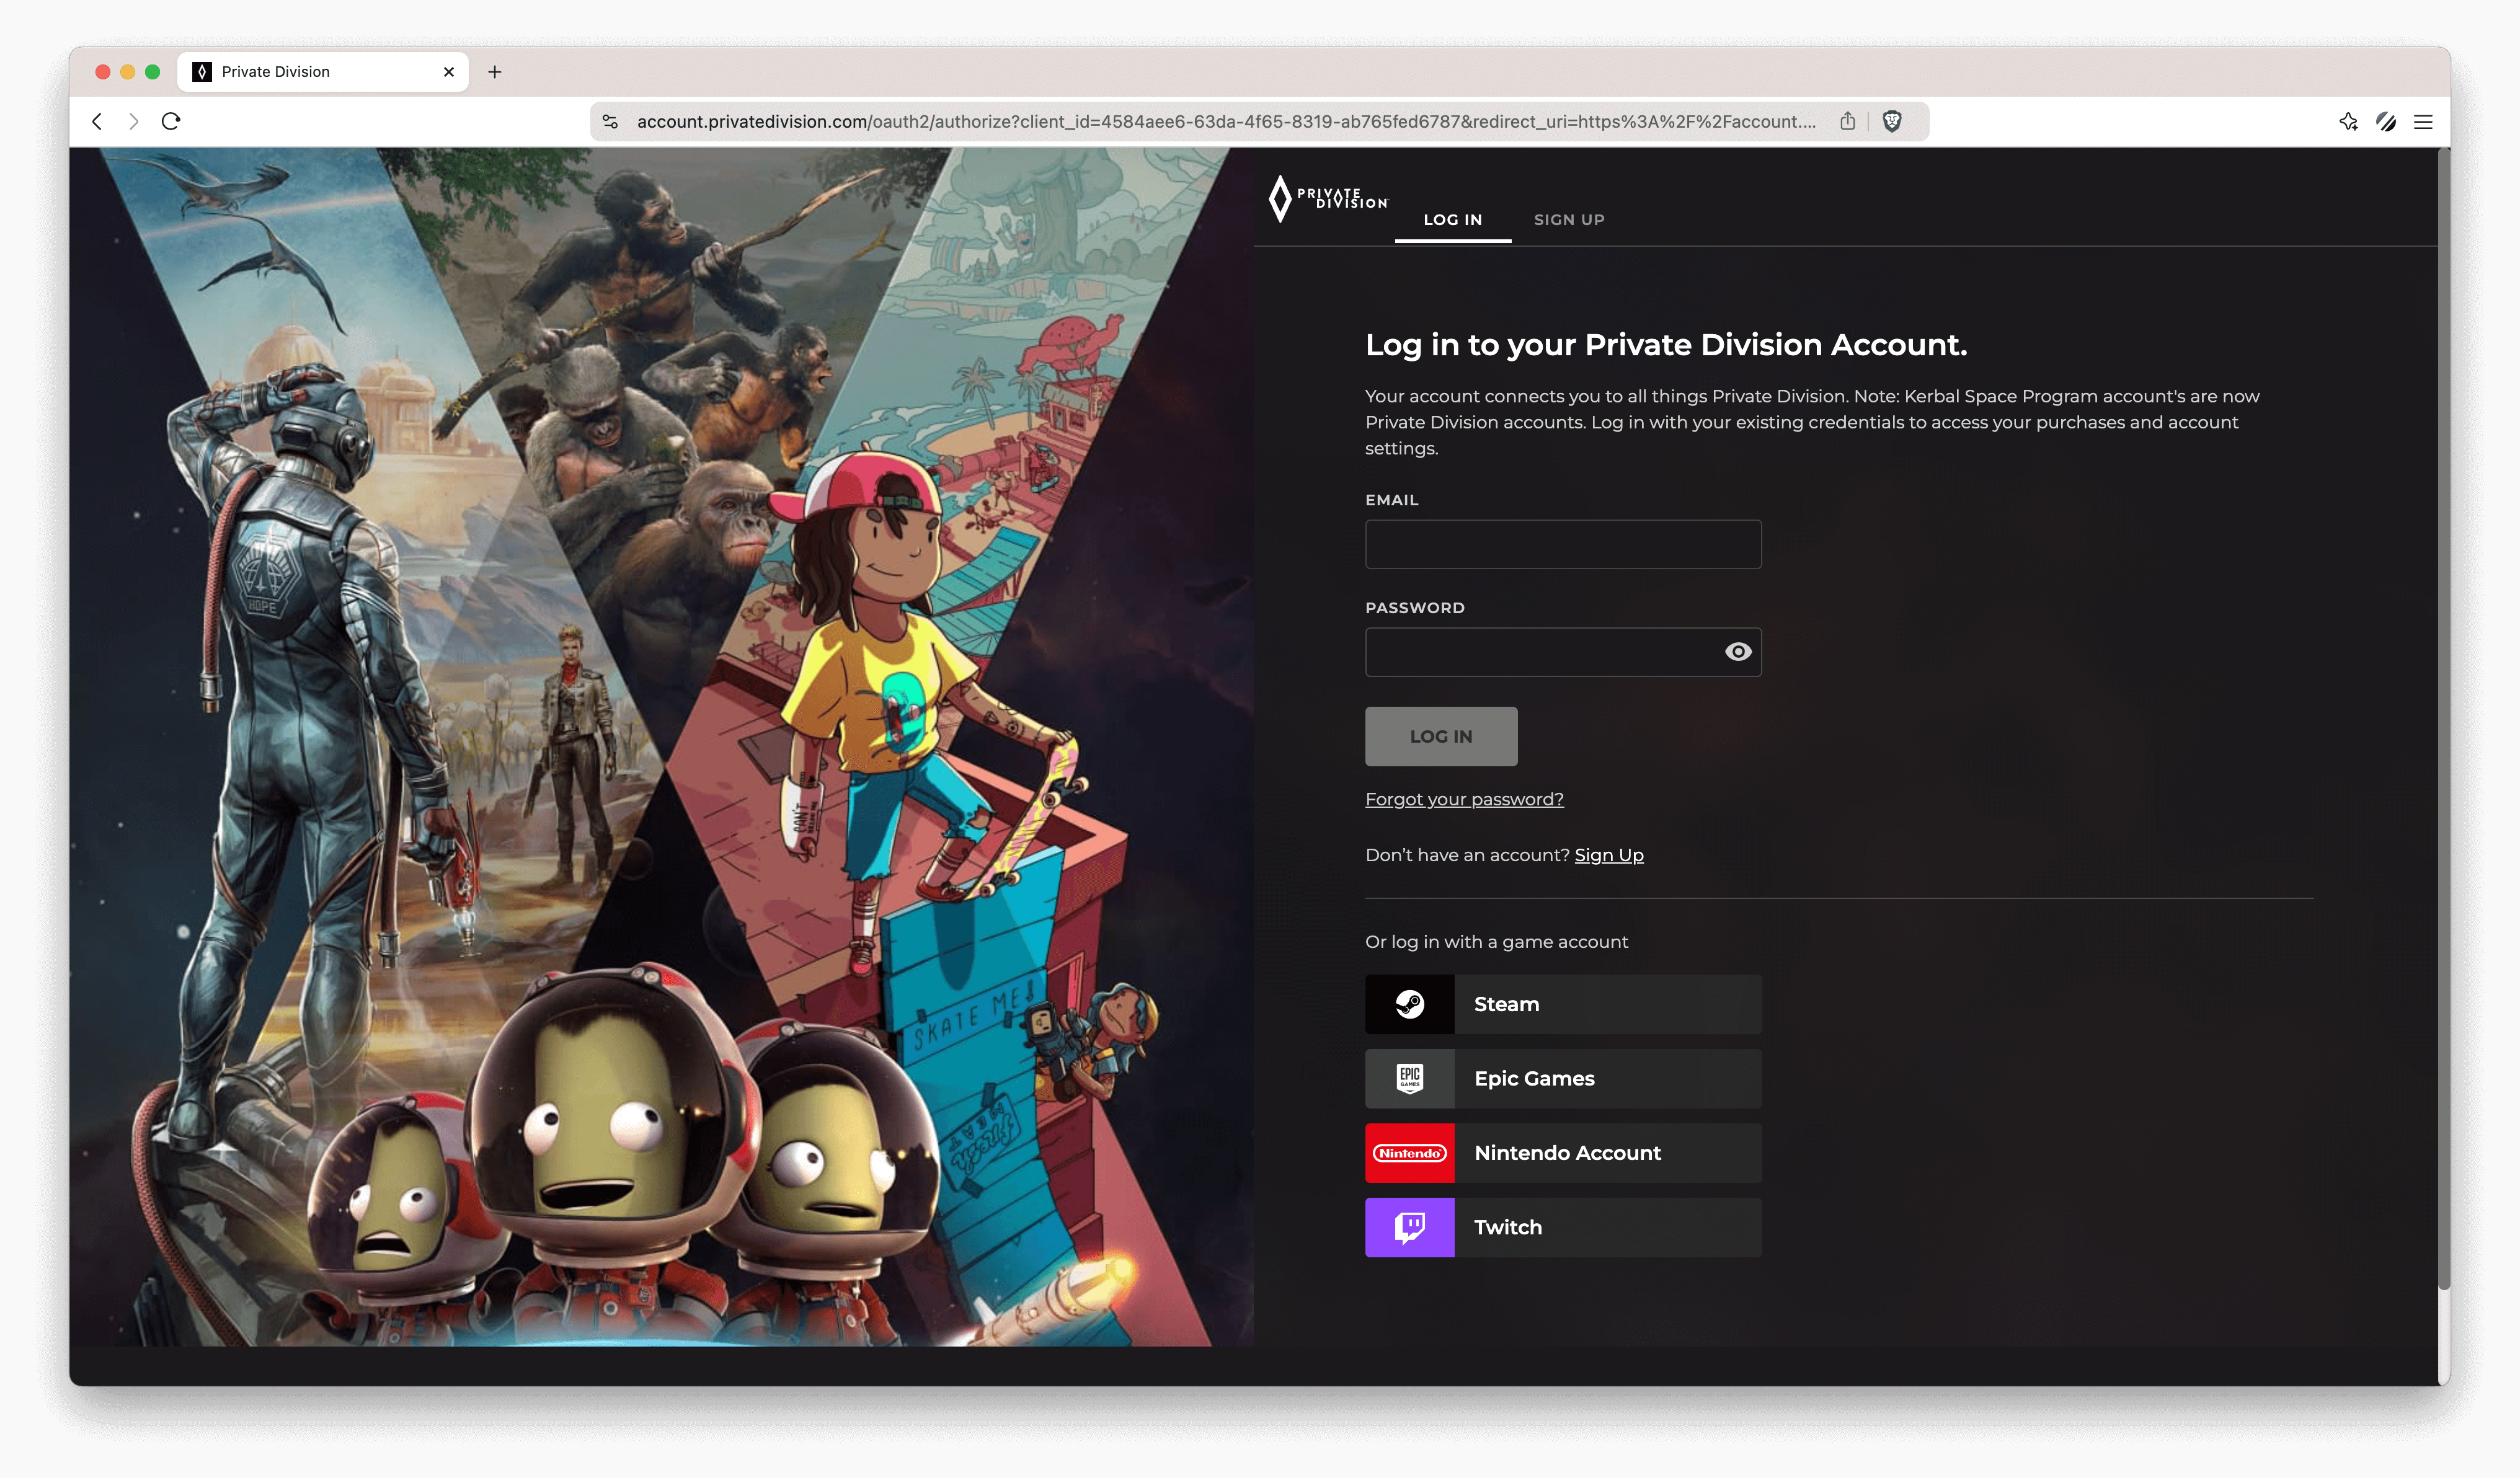
Task: Open a new browser tab
Action: tap(495, 72)
